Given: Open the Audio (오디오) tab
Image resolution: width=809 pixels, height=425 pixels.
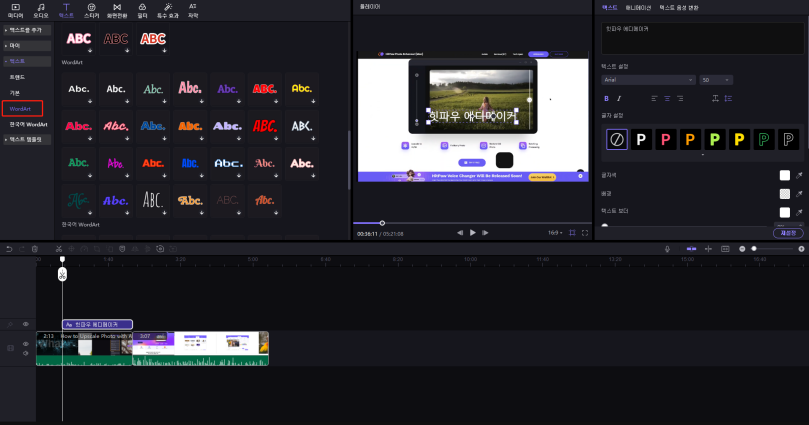Looking at the screenshot, I should point(41,10).
